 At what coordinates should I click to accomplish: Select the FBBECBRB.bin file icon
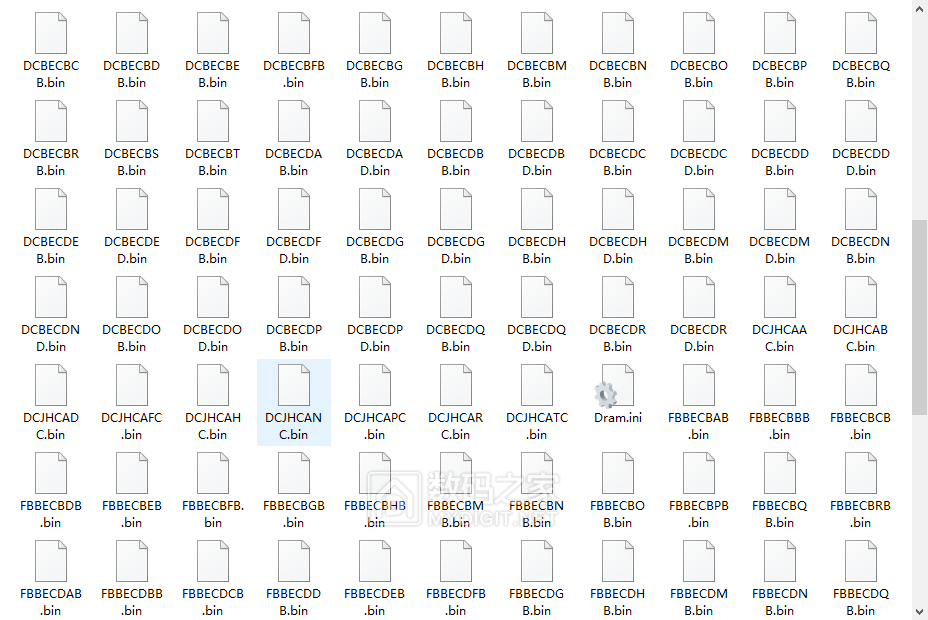pyautogui.click(x=861, y=474)
